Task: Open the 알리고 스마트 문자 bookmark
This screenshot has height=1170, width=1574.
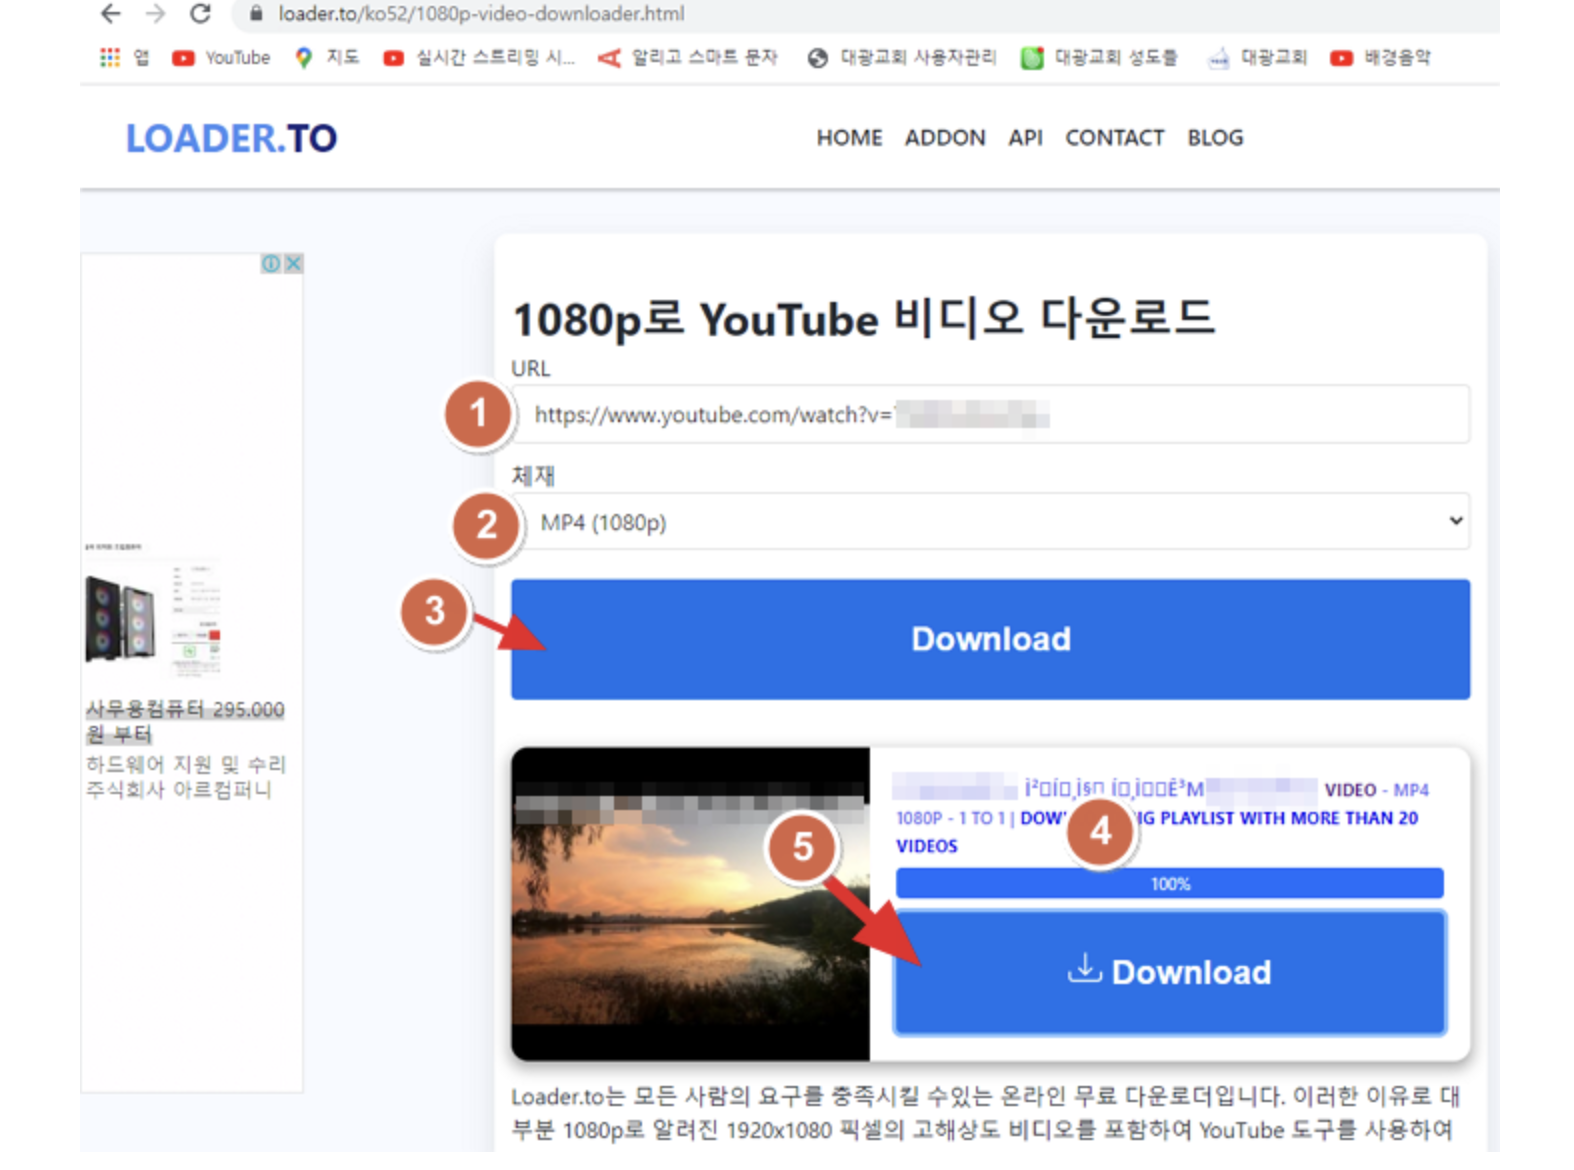Action: [x=688, y=58]
